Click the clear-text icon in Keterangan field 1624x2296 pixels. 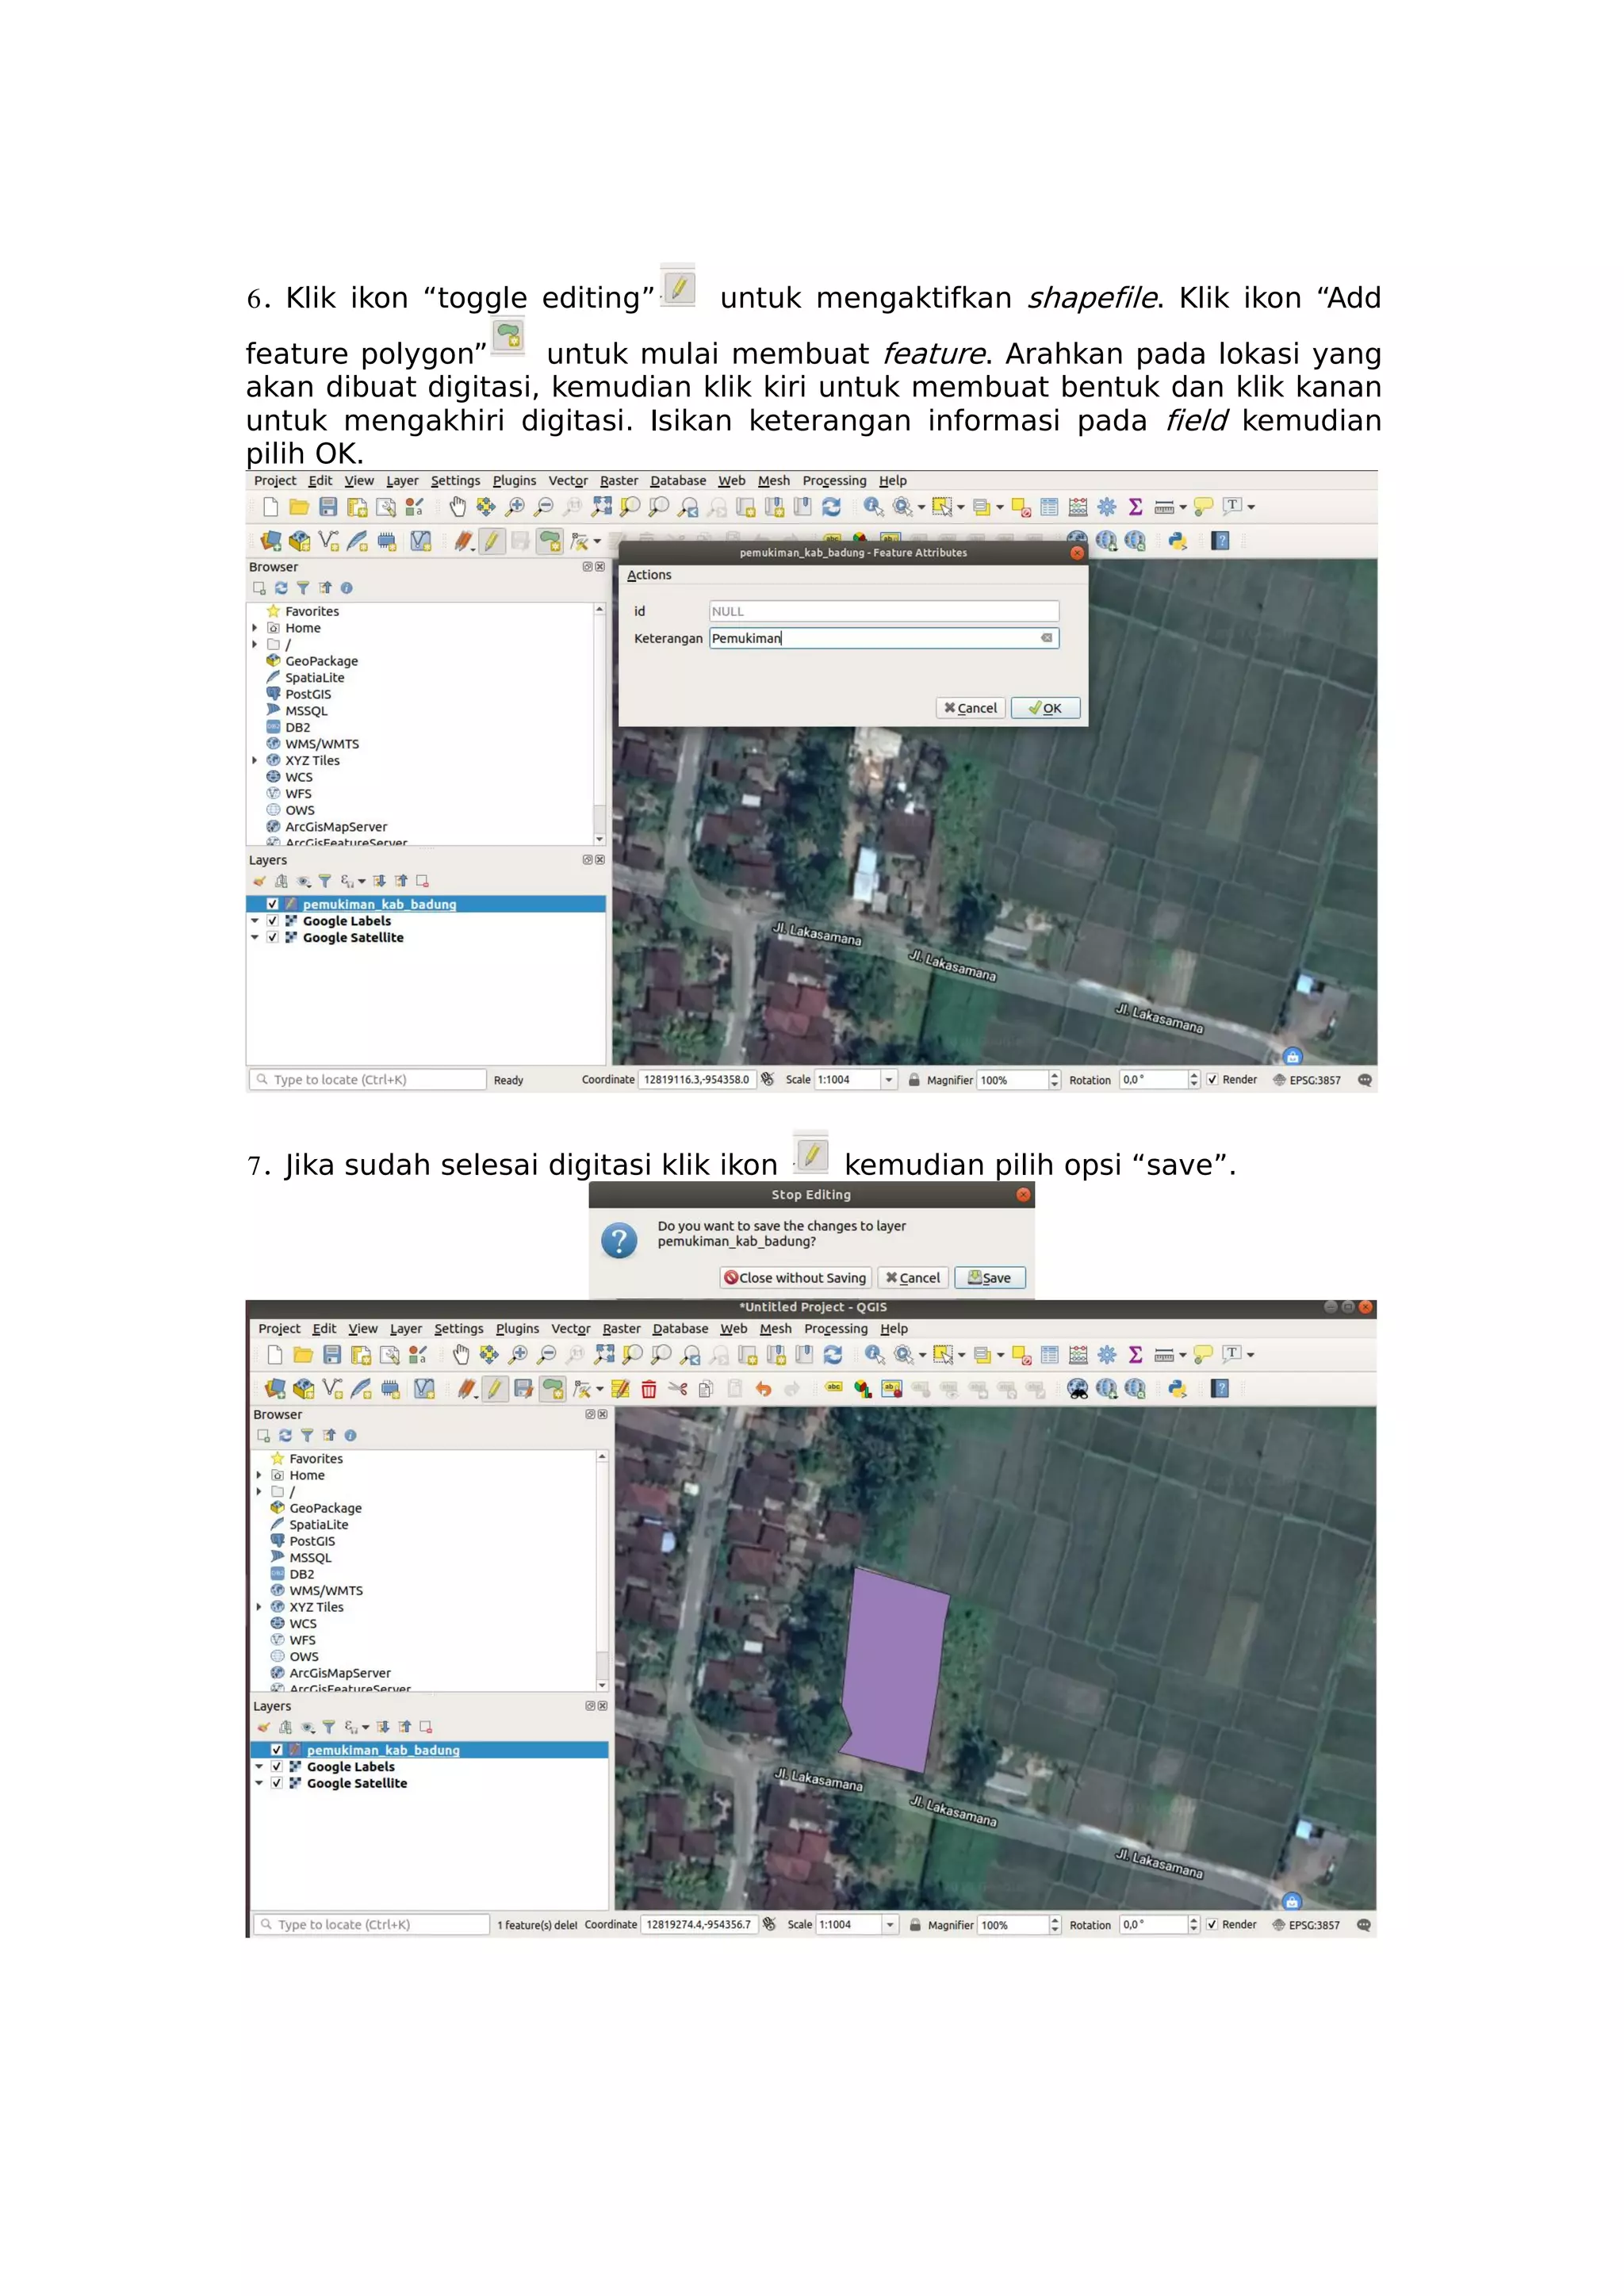point(1046,638)
